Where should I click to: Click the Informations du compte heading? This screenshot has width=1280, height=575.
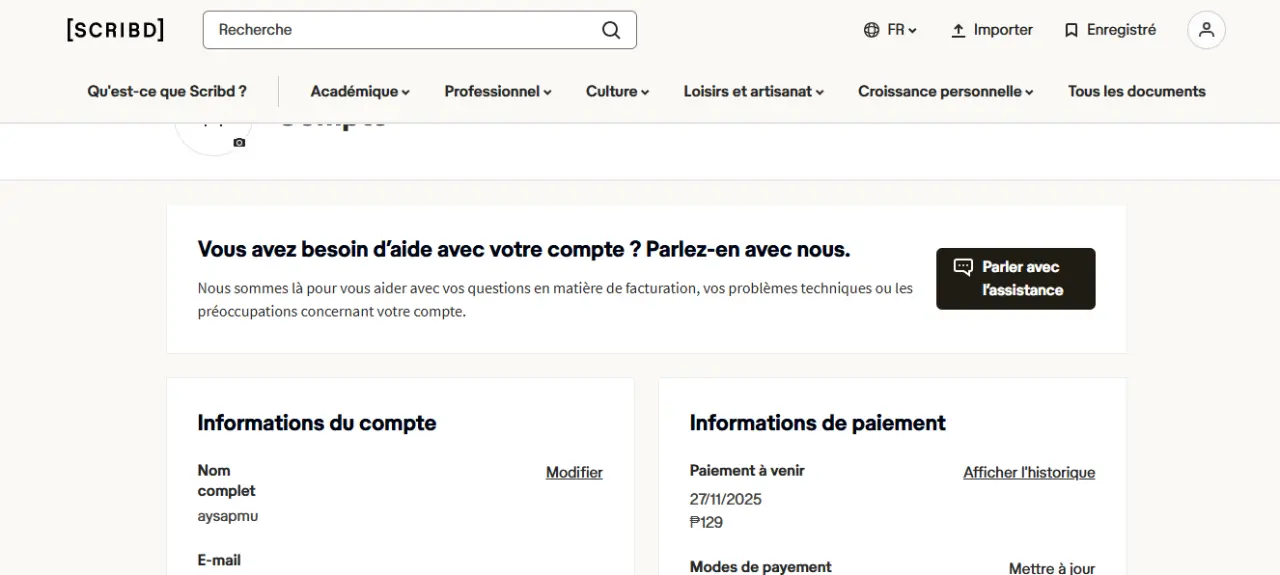317,423
